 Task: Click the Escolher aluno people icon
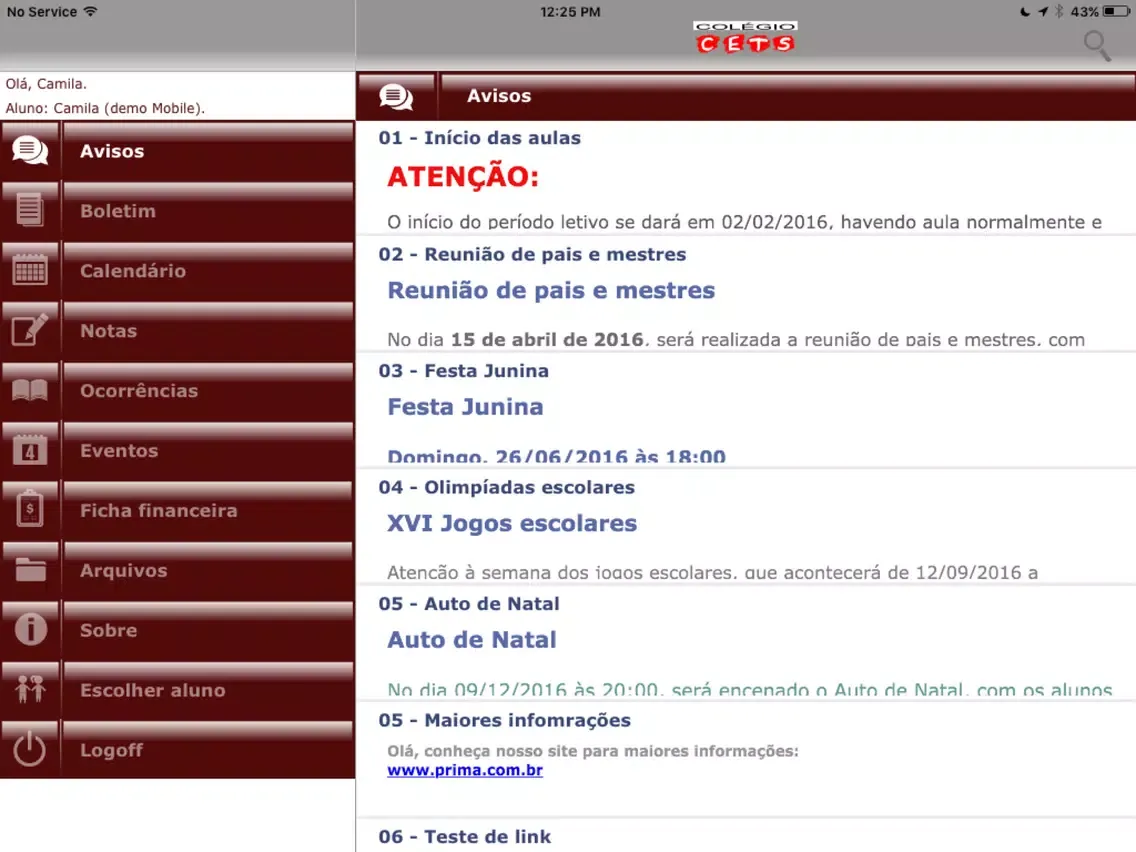[x=30, y=689]
